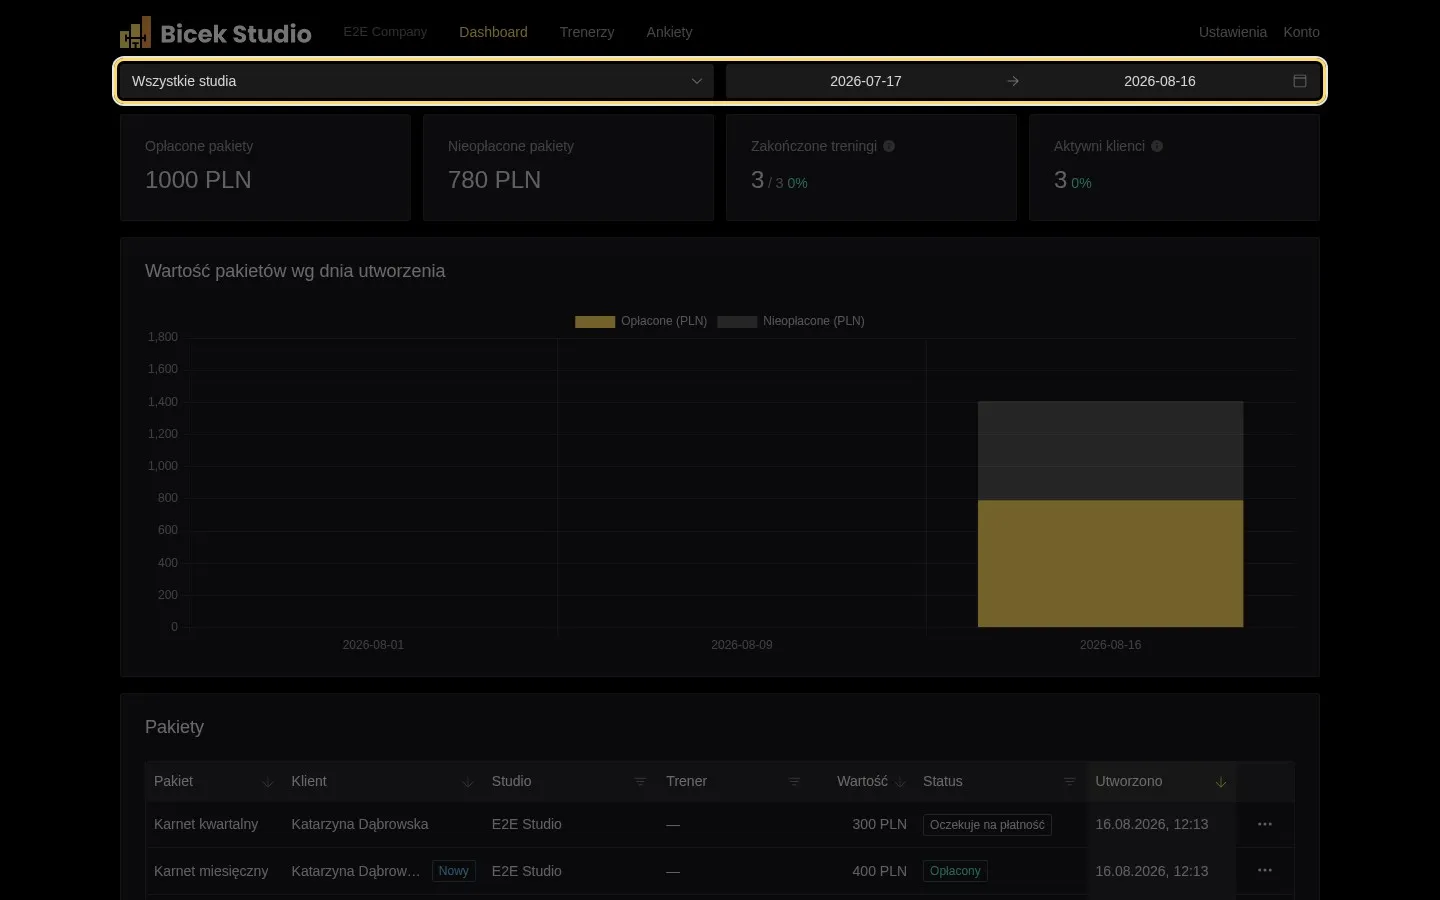Click info icon beside Aktywni klienci
The height and width of the screenshot is (900, 1440).
tap(1157, 146)
